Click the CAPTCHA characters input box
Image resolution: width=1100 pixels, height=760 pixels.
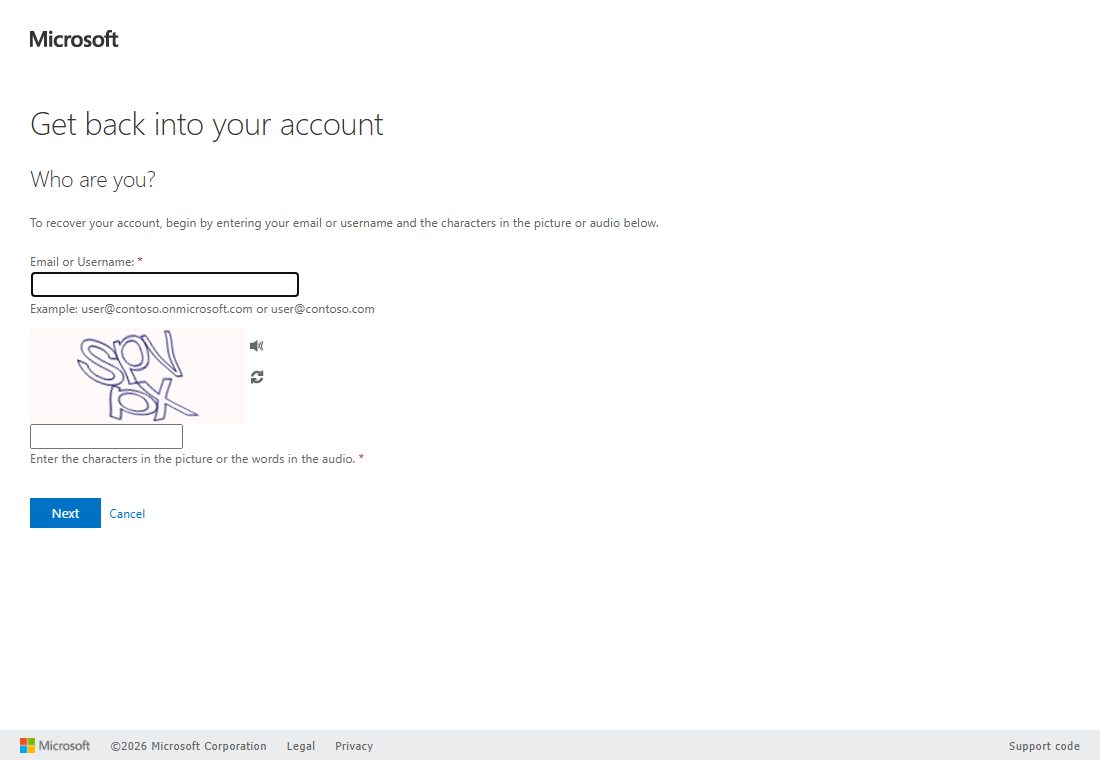tap(107, 436)
